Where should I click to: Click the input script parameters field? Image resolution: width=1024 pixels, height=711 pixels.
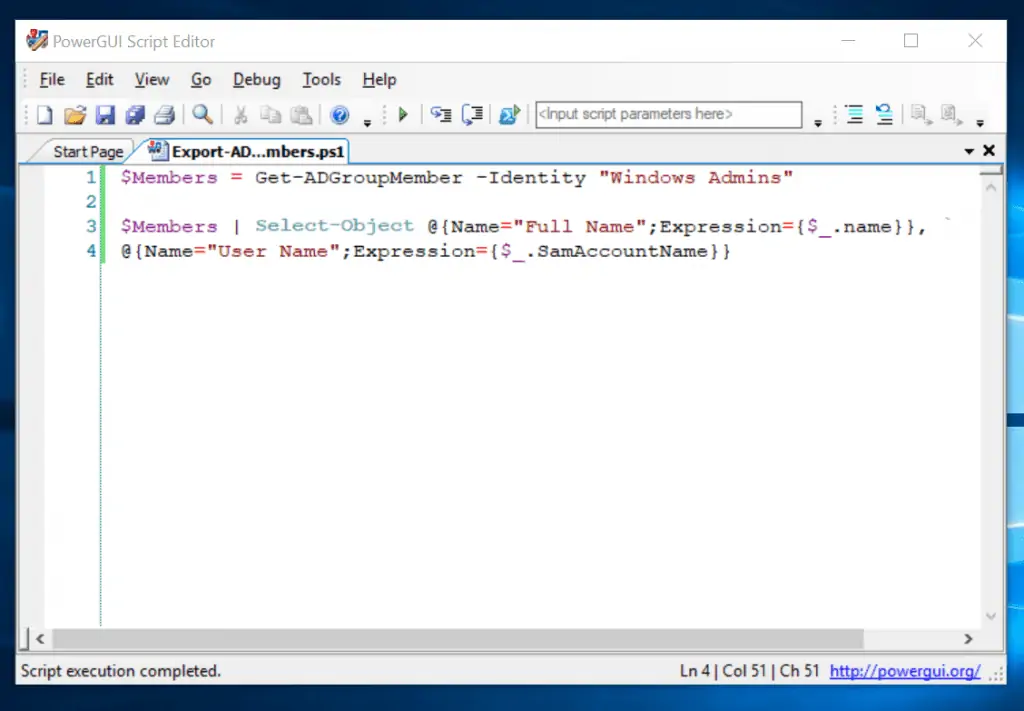669,114
